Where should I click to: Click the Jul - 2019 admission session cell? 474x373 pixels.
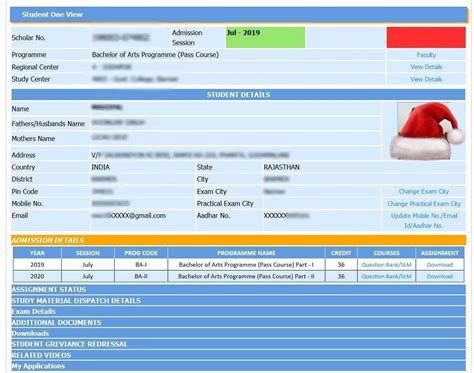point(265,37)
